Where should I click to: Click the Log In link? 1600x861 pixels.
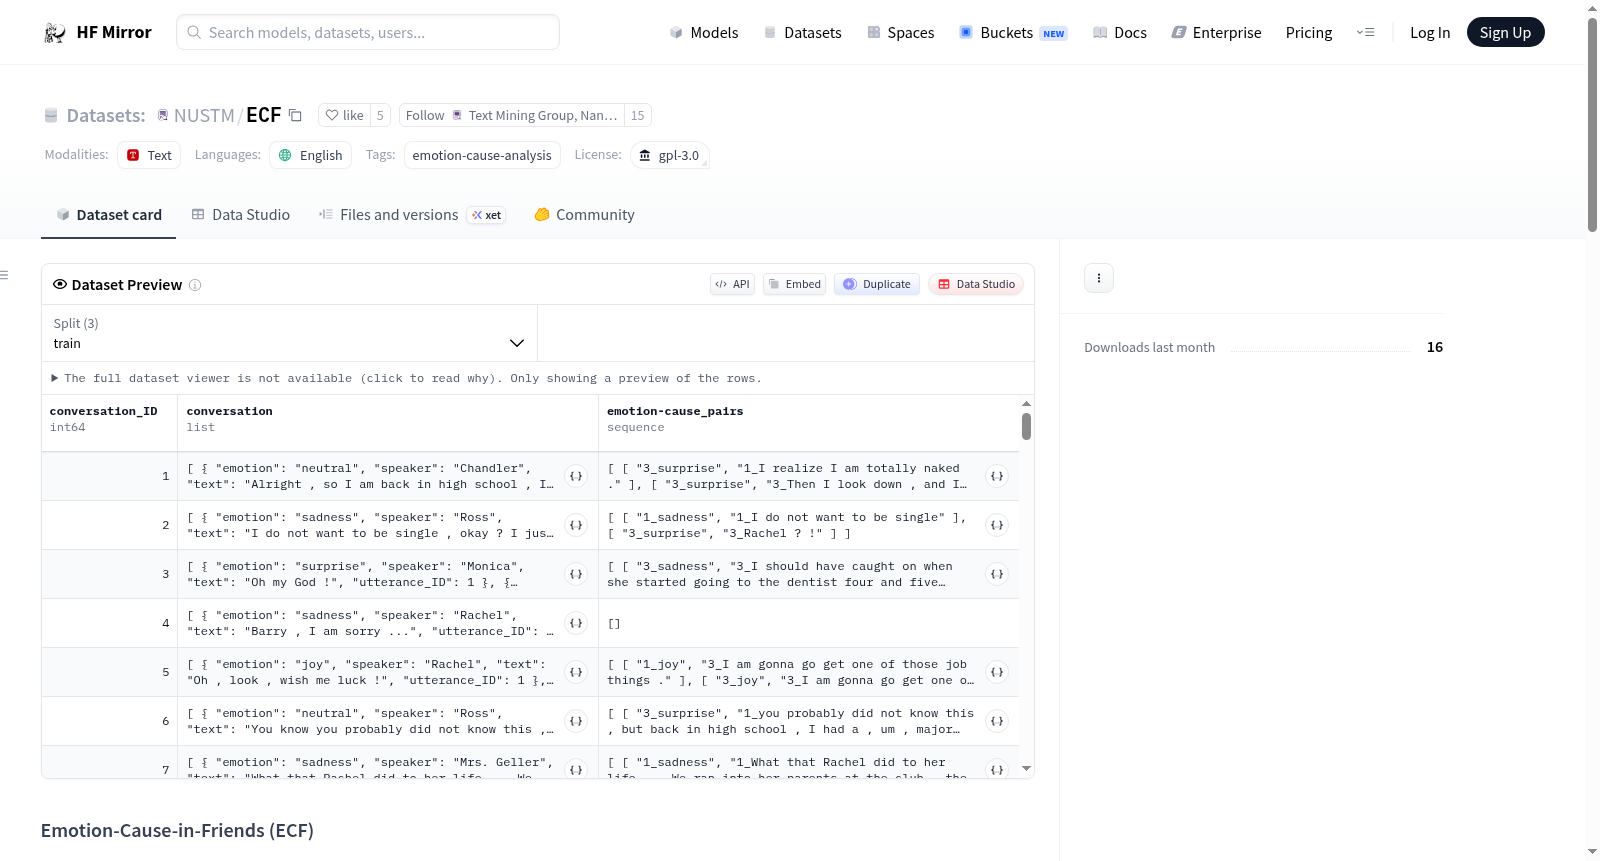tap(1430, 32)
